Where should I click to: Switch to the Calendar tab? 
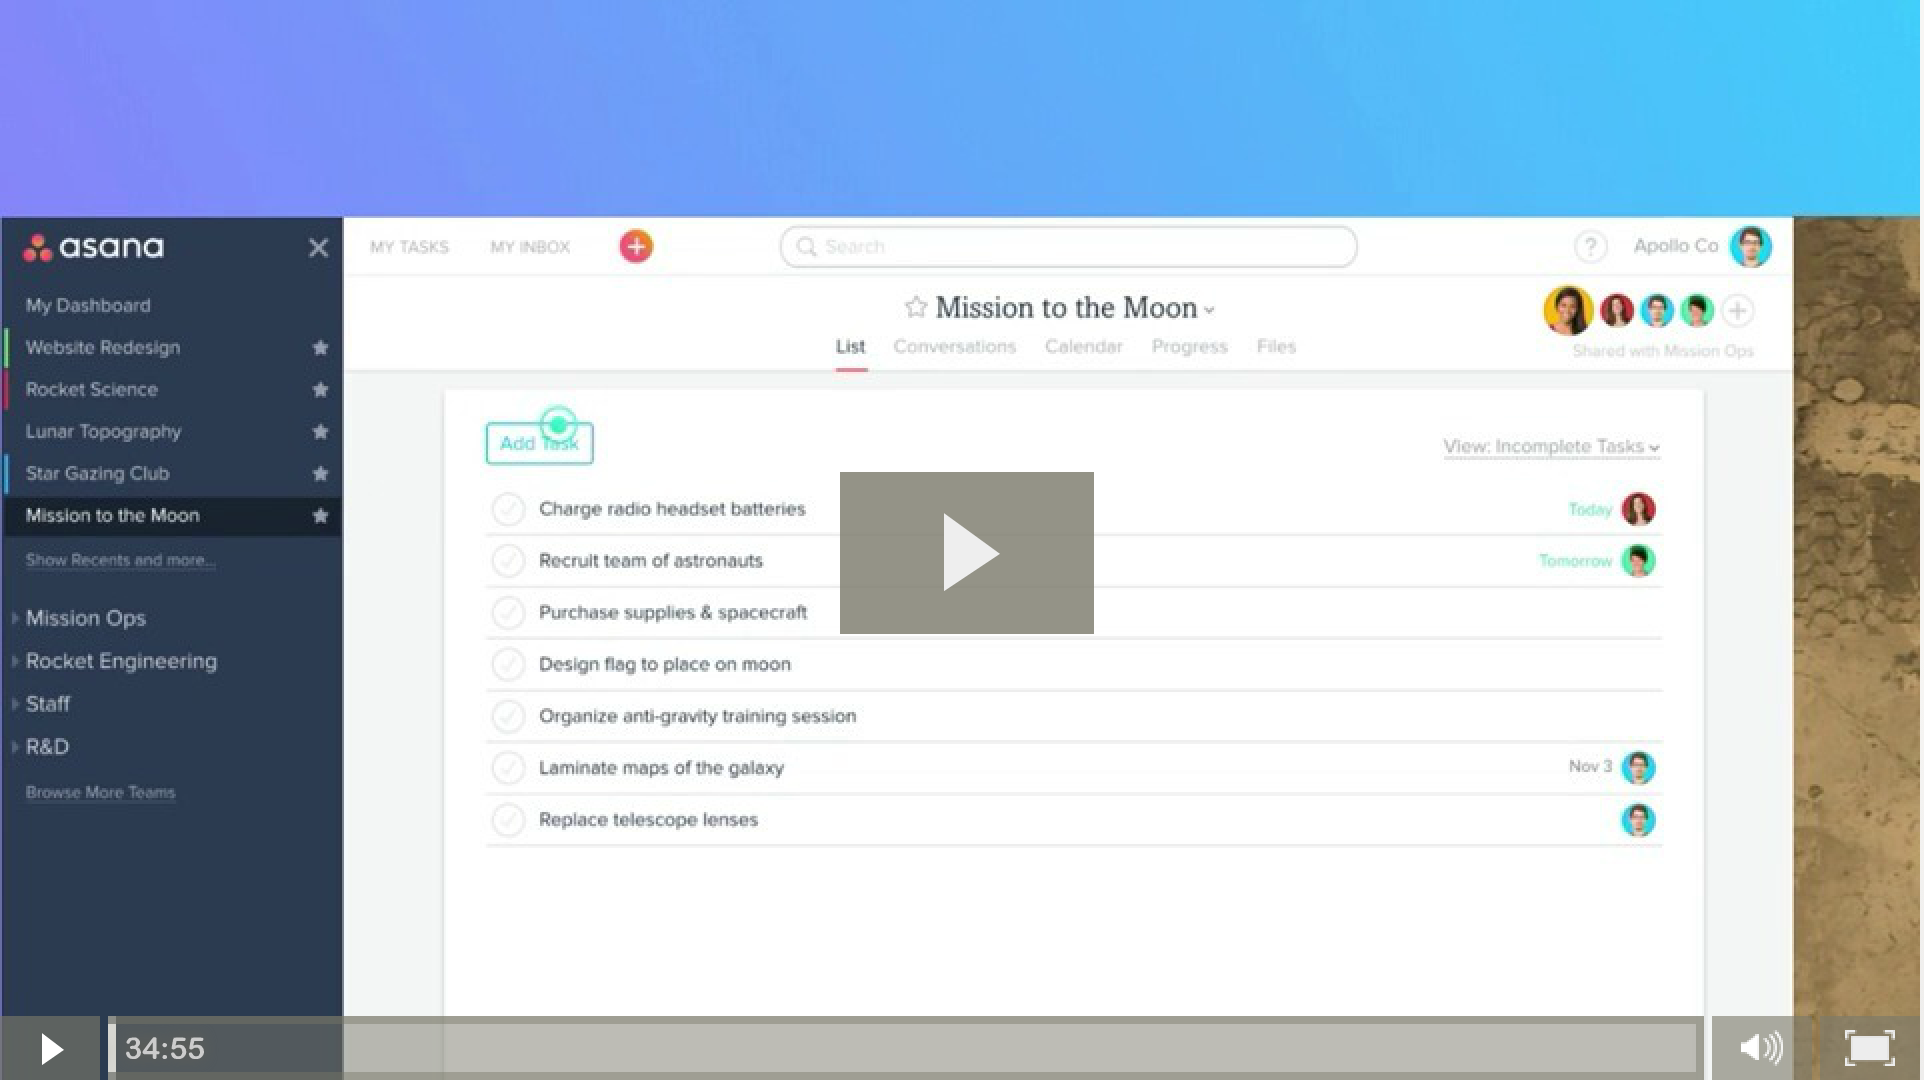pyautogui.click(x=1083, y=347)
